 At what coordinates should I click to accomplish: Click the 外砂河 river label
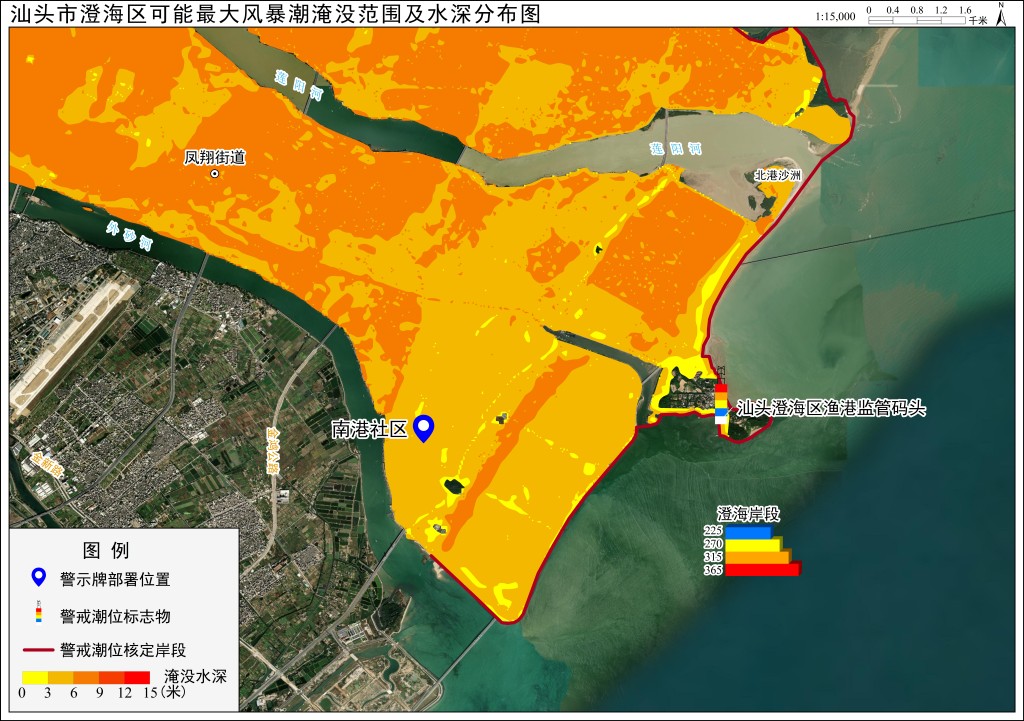130,236
